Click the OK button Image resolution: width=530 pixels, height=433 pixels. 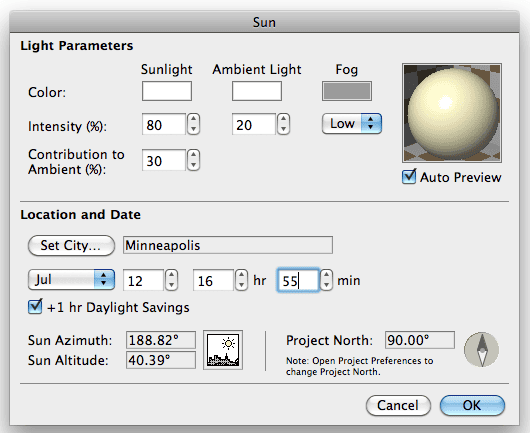click(472, 405)
